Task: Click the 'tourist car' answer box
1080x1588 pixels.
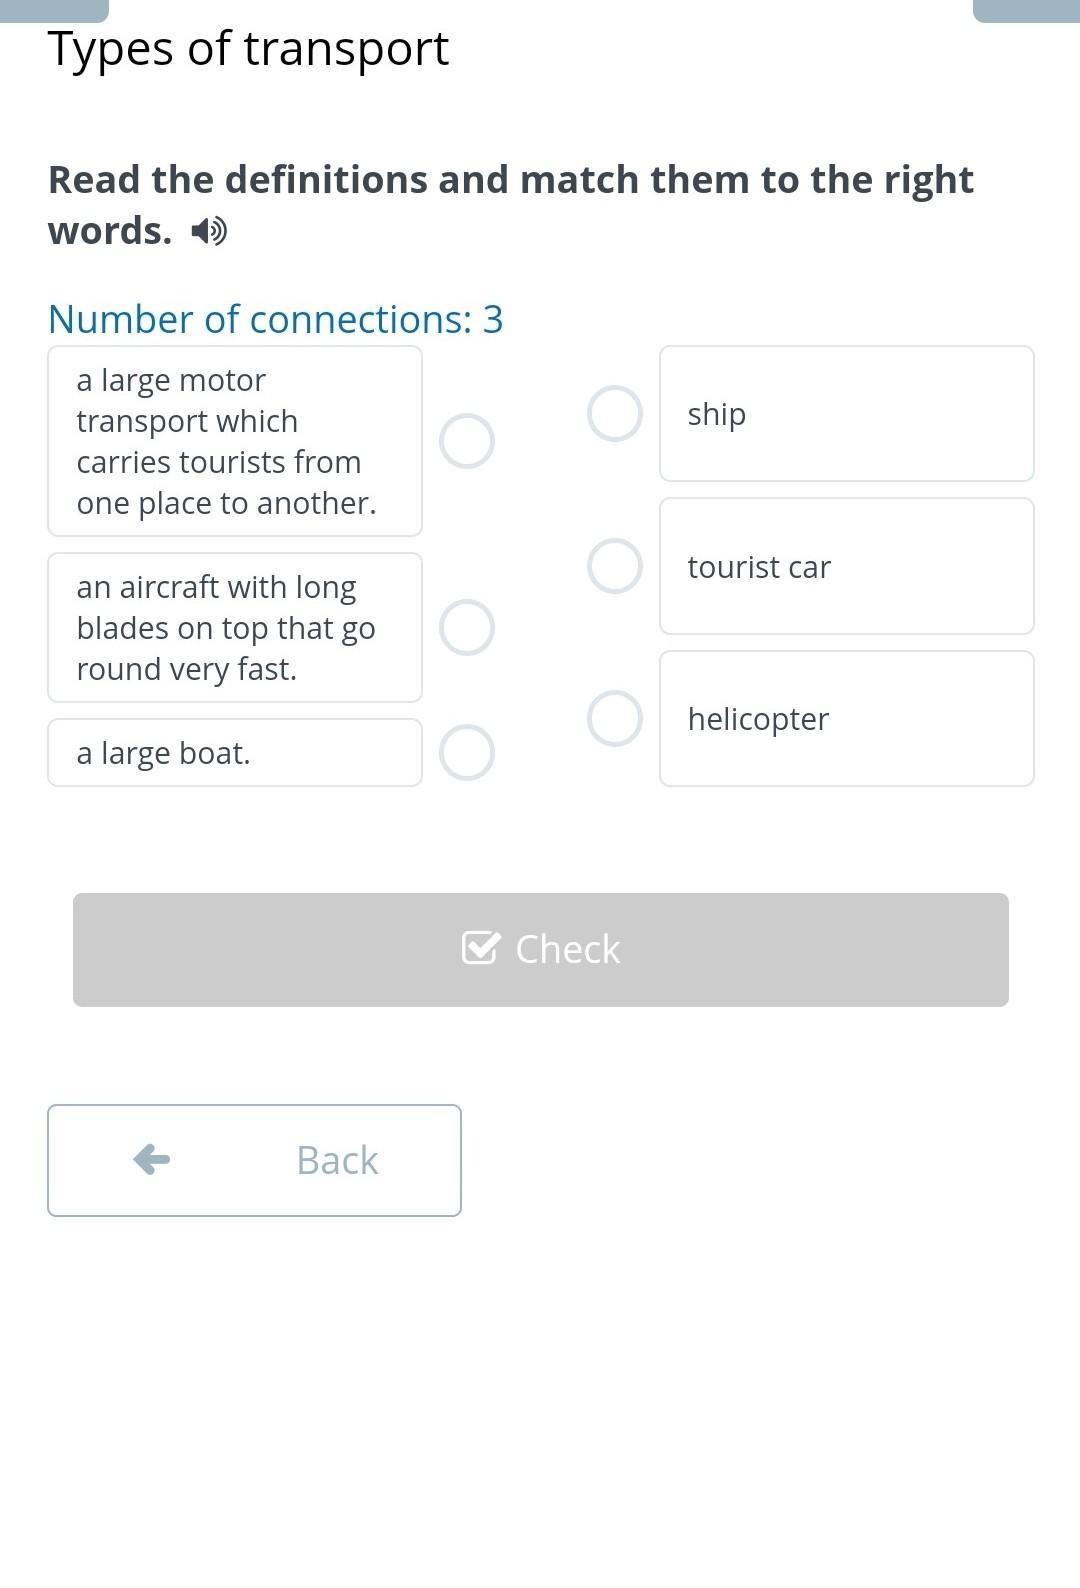Action: tap(847, 566)
